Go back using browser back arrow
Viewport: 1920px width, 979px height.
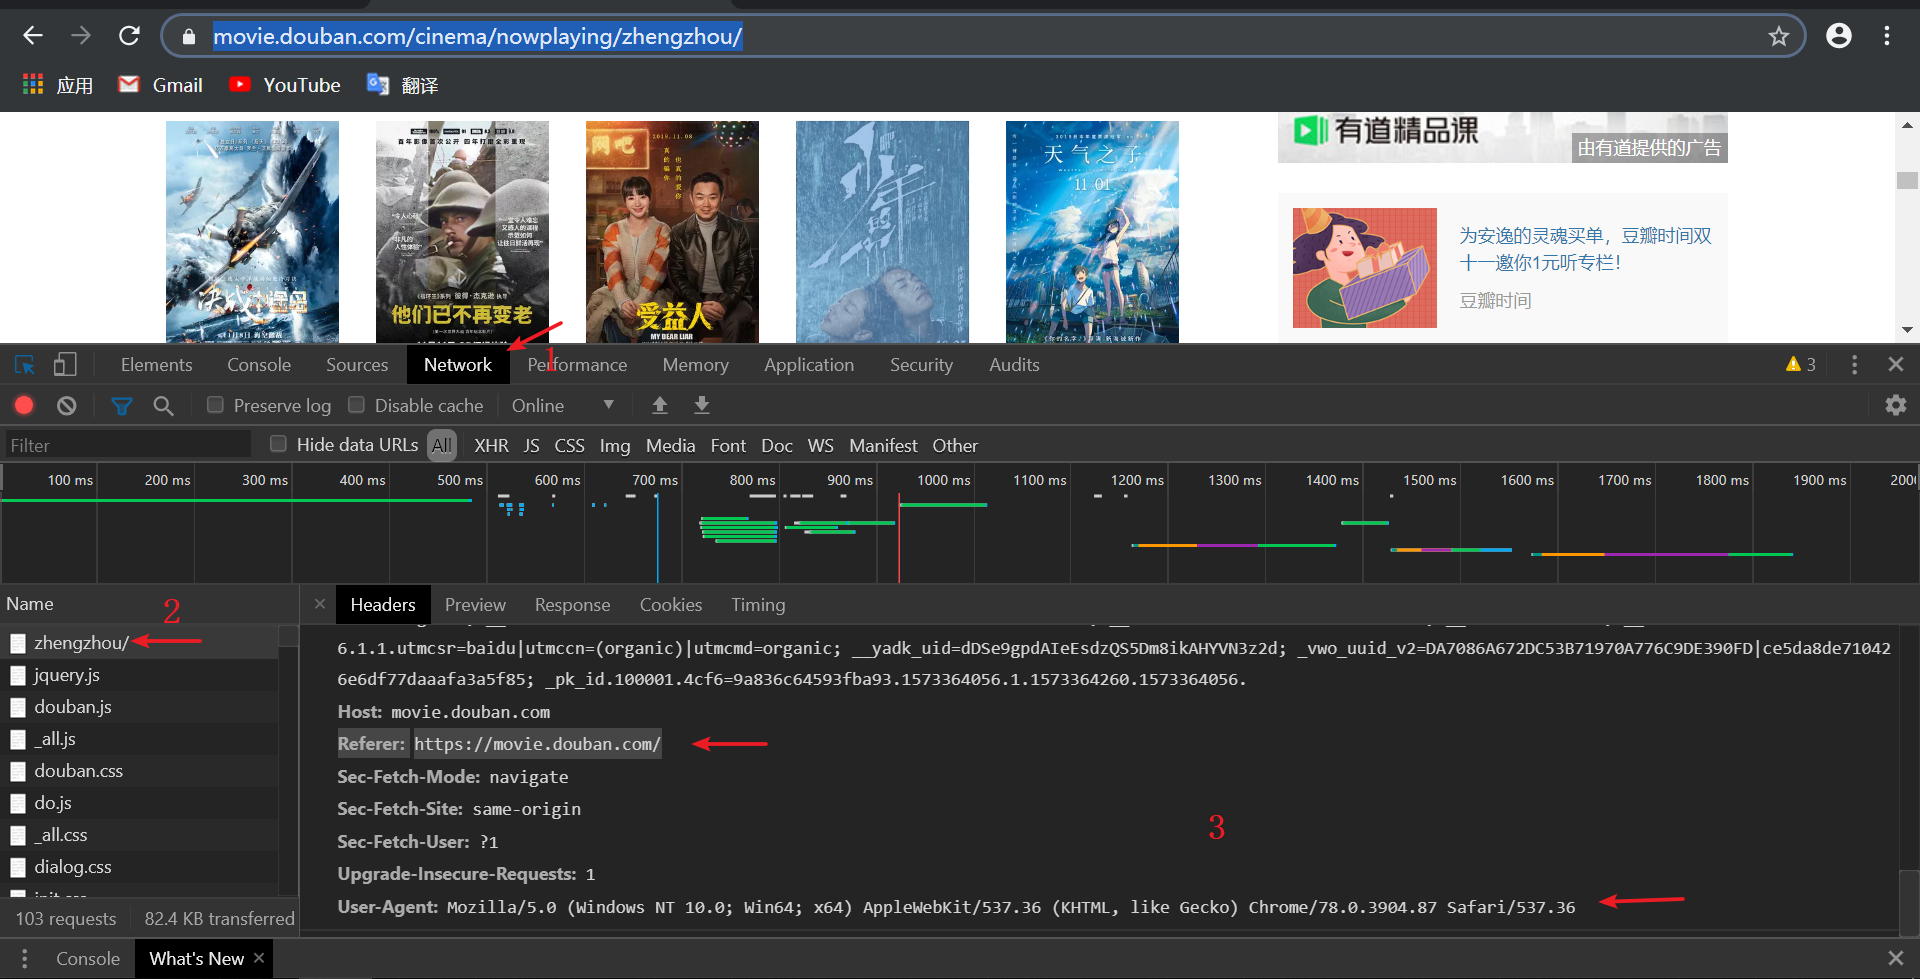[33, 36]
